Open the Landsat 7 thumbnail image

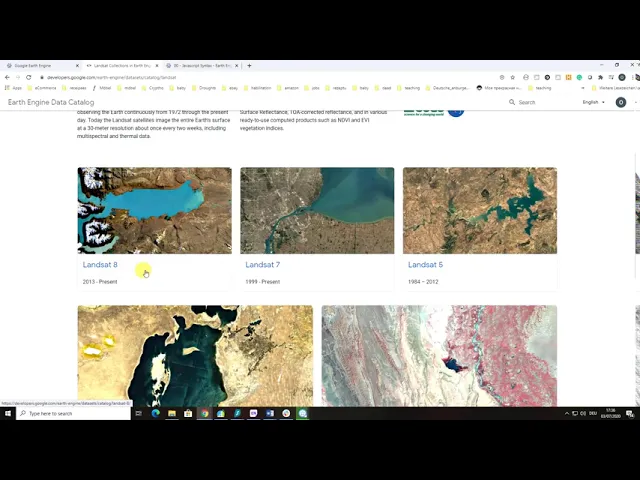coord(317,211)
